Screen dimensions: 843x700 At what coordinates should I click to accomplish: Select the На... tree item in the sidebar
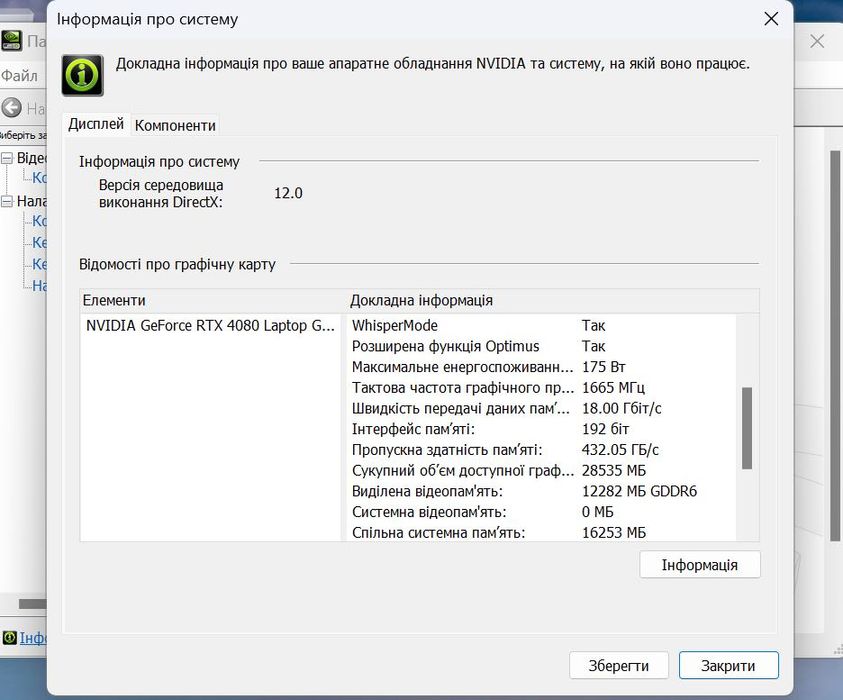tap(39, 285)
